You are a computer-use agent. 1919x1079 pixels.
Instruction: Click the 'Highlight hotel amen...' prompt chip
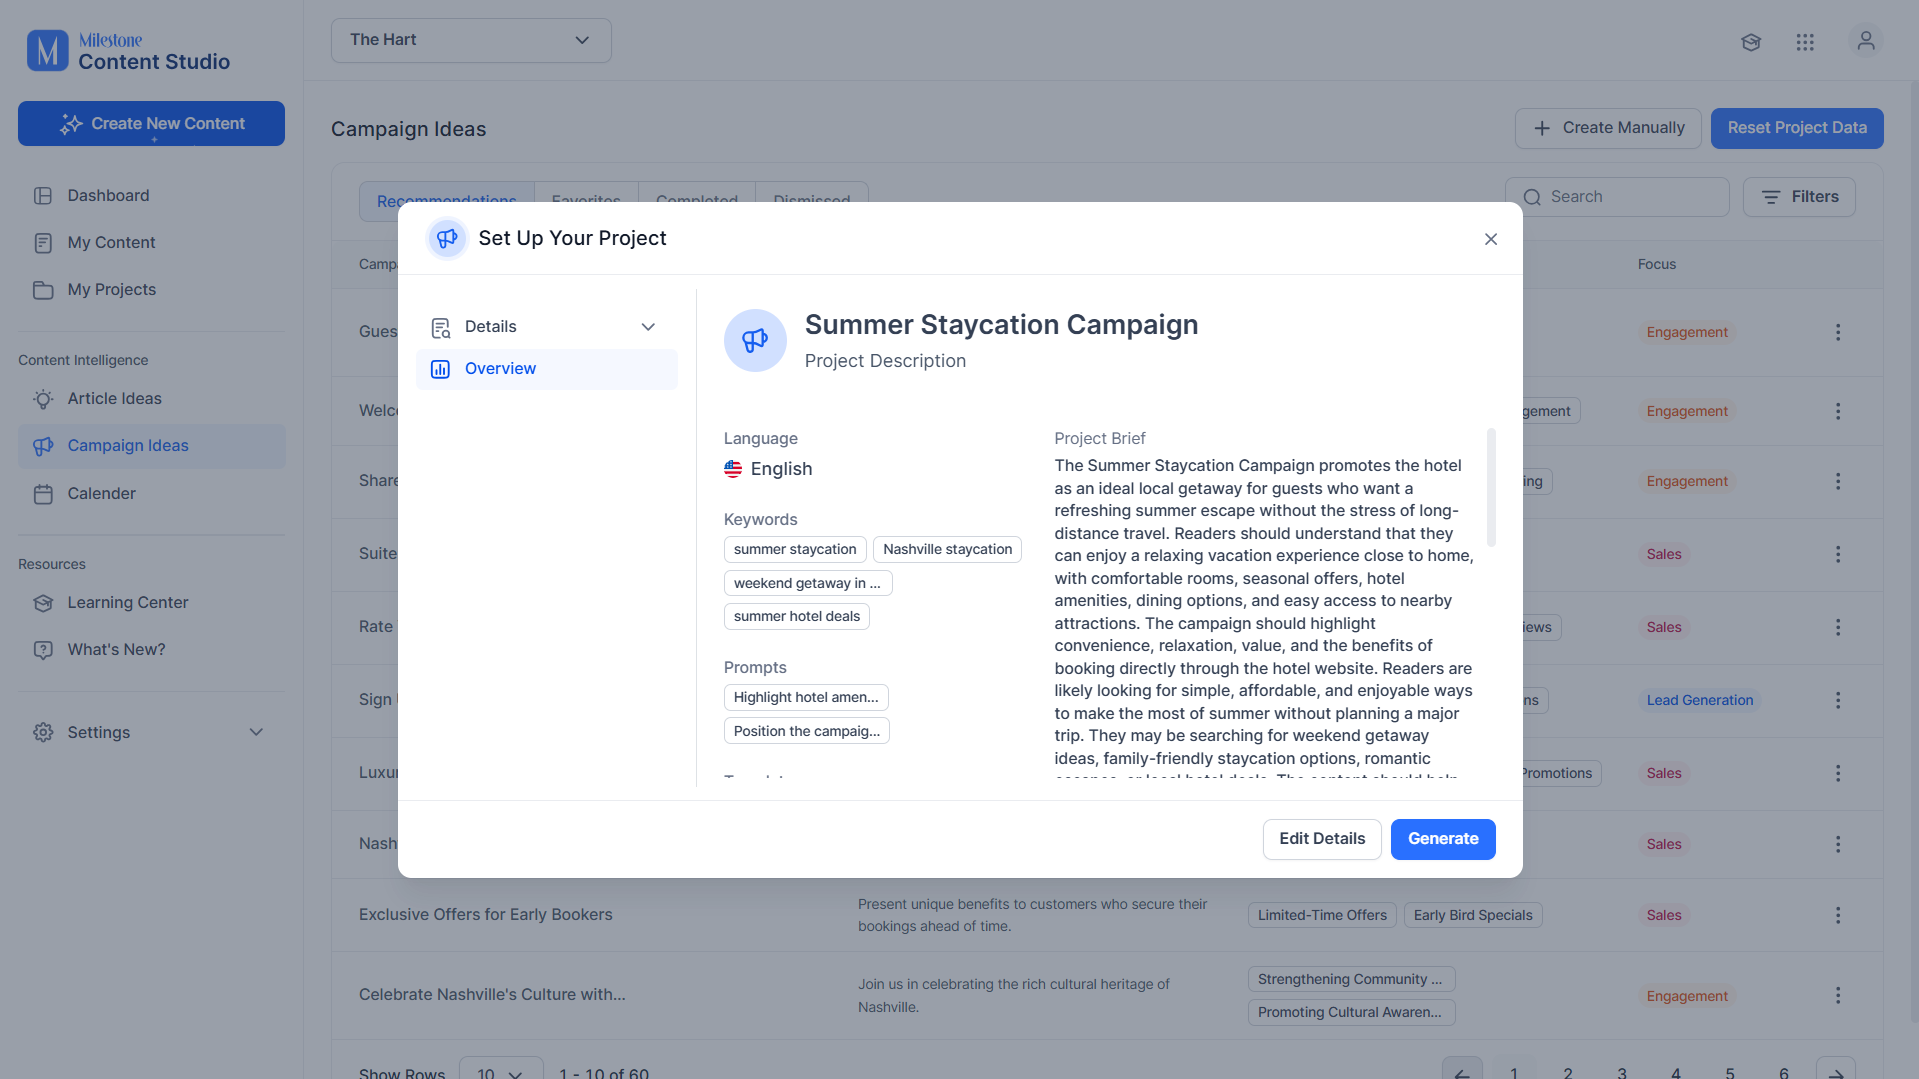(x=806, y=697)
